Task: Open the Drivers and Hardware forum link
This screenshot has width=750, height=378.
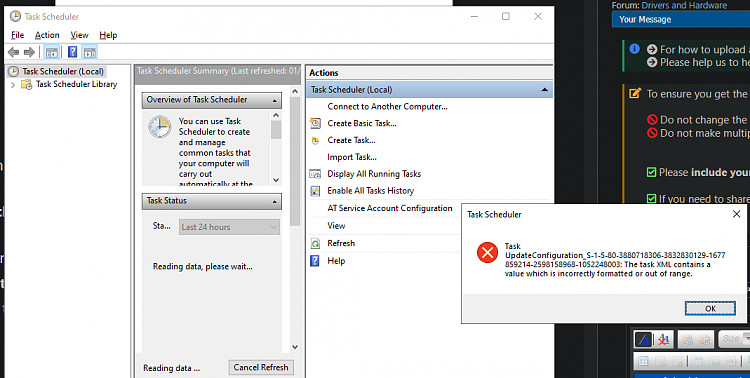Action: pos(684,5)
